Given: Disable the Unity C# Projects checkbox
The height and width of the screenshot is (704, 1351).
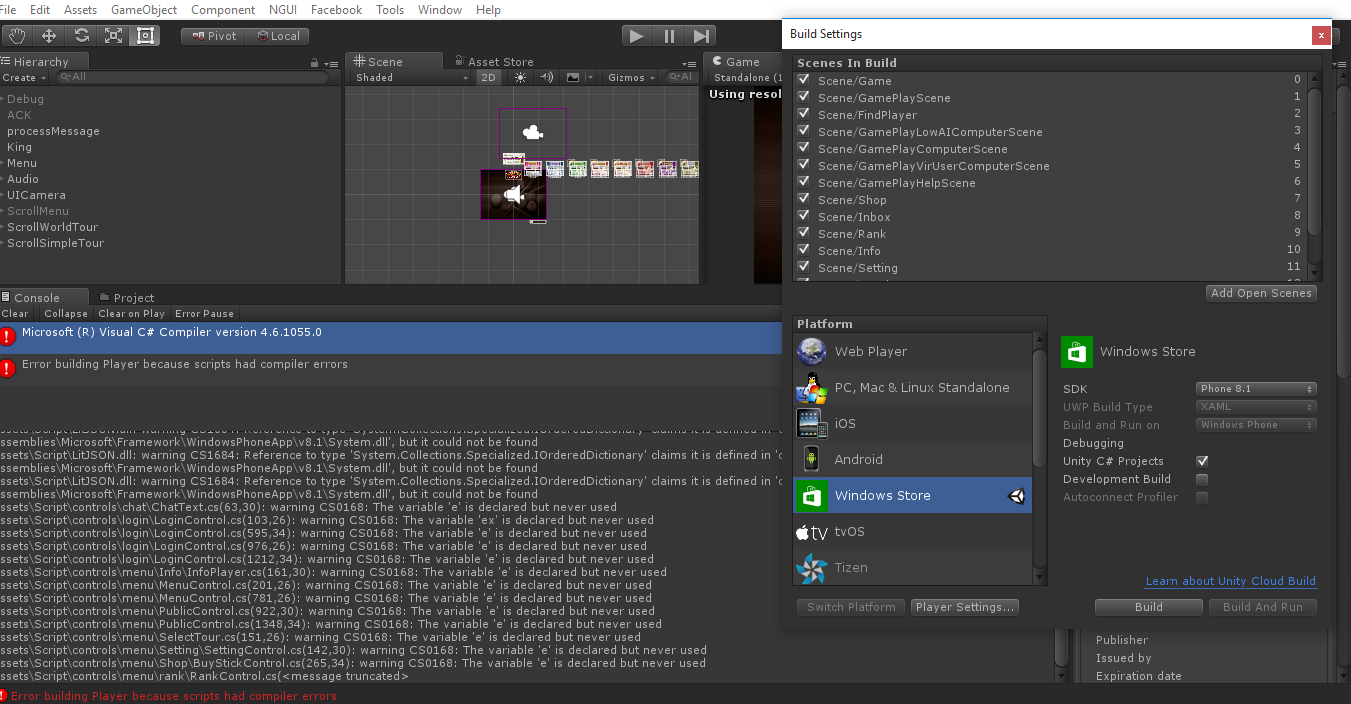Looking at the screenshot, I should click(1202, 461).
